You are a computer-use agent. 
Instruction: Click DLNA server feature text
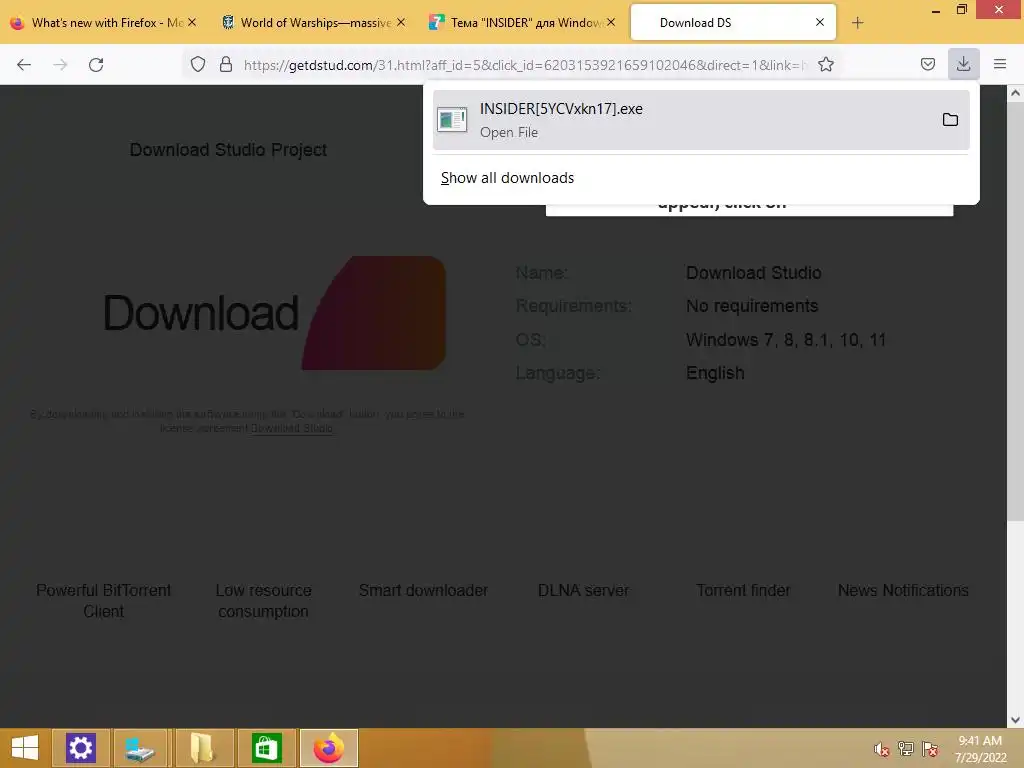click(583, 590)
